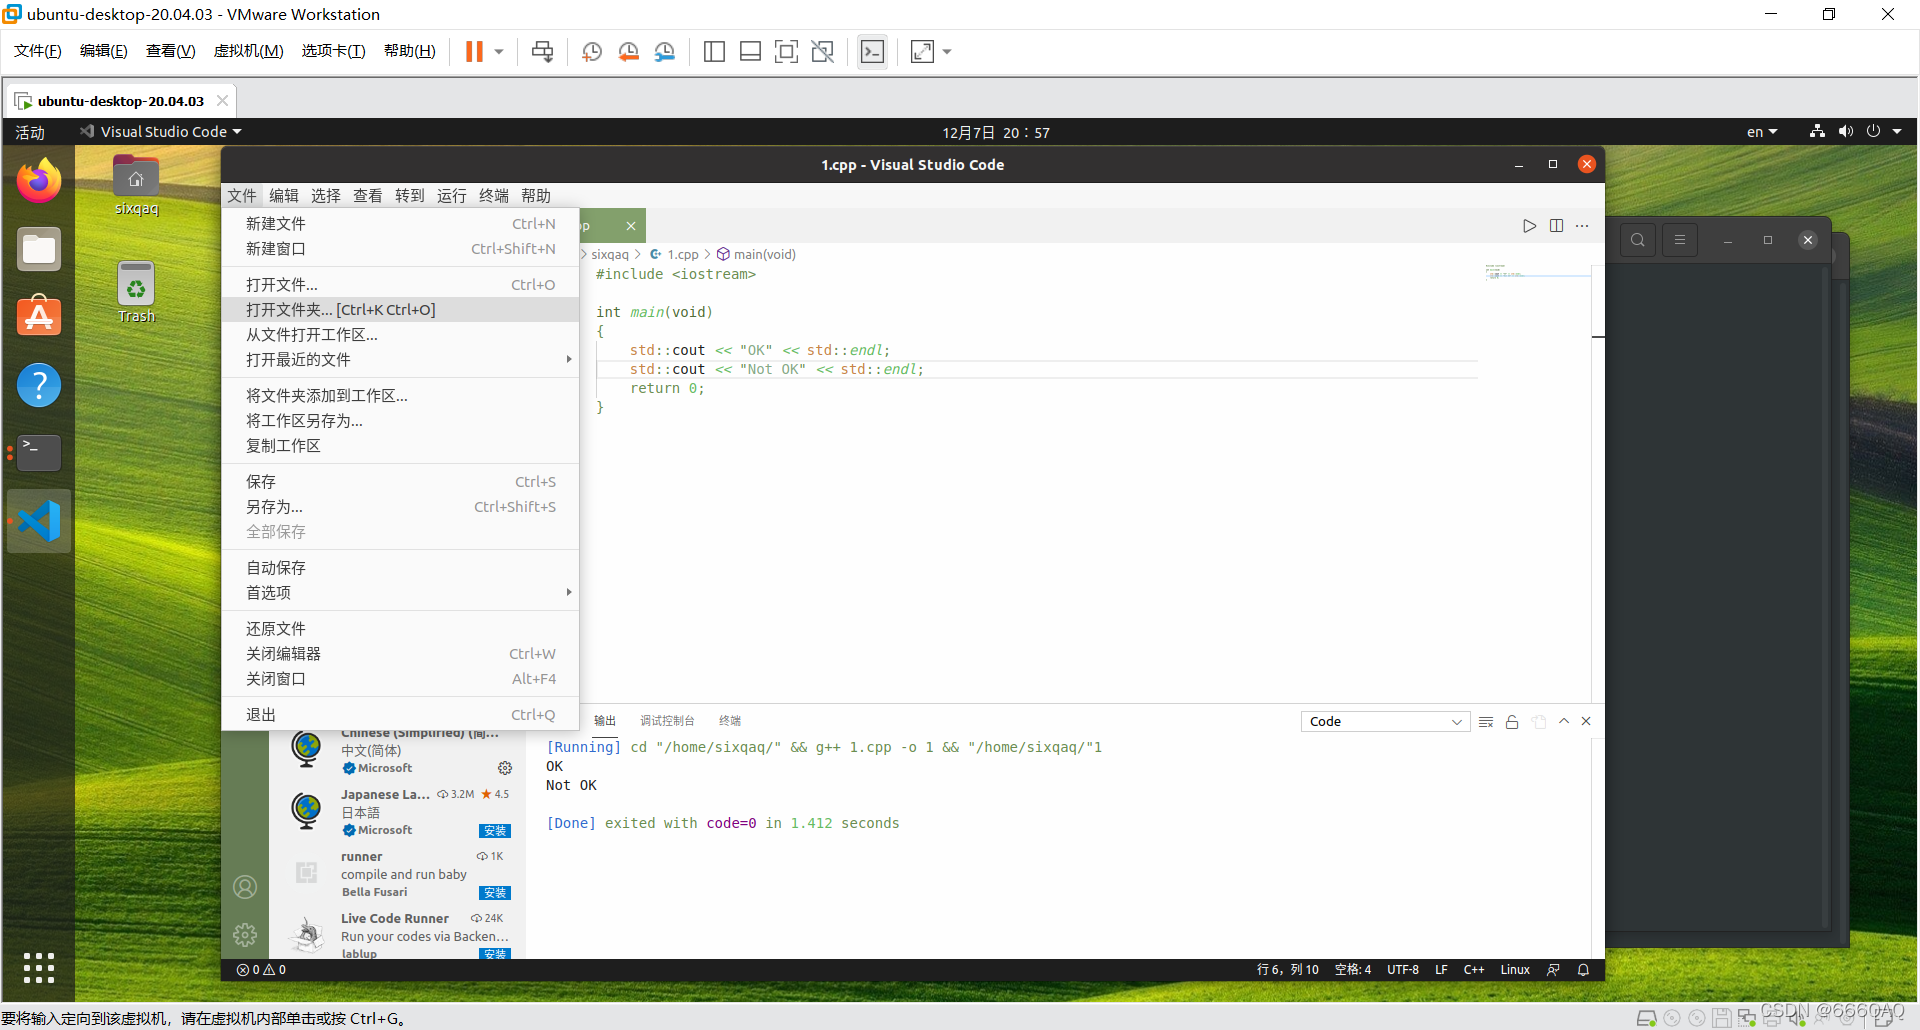This screenshot has height=1030, width=1920.
Task: Click 空格: 4 indentation setting
Action: pos(1353,970)
